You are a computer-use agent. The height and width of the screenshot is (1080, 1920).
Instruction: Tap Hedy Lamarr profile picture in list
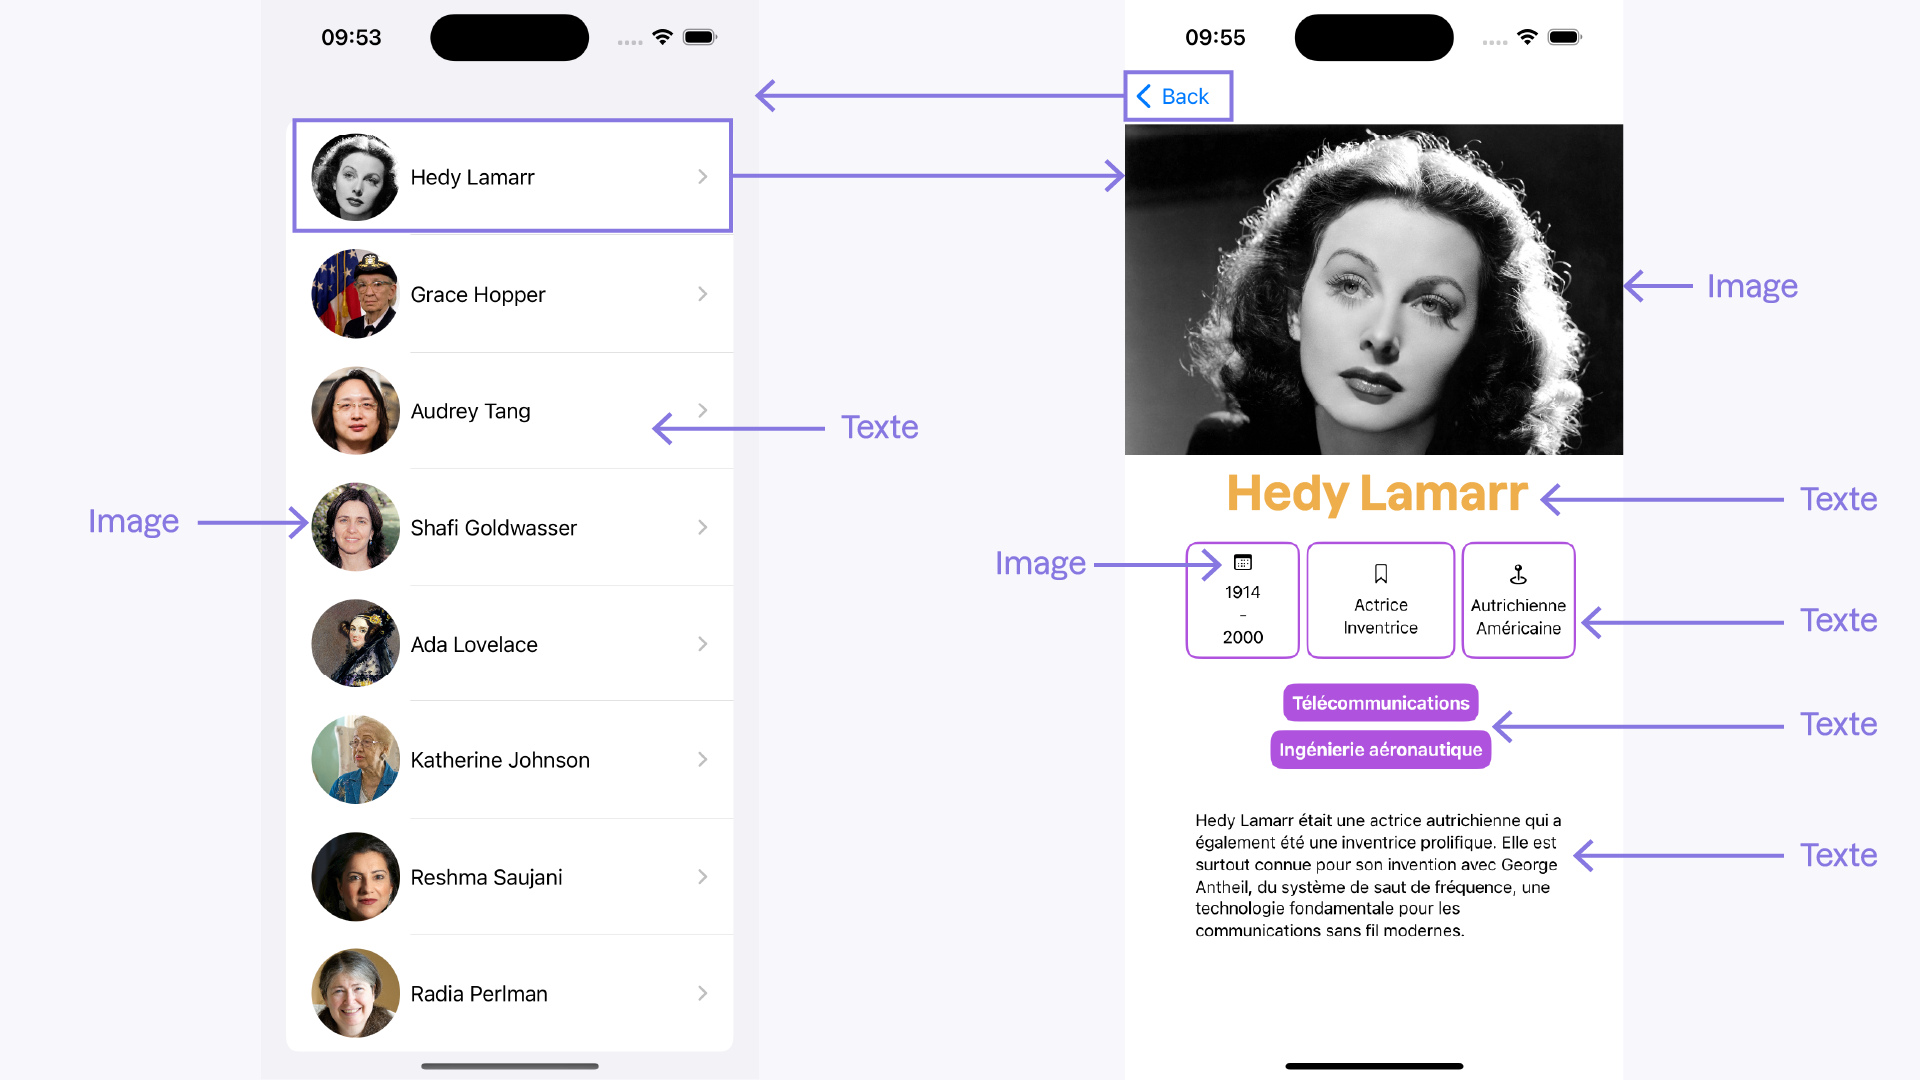tap(355, 175)
